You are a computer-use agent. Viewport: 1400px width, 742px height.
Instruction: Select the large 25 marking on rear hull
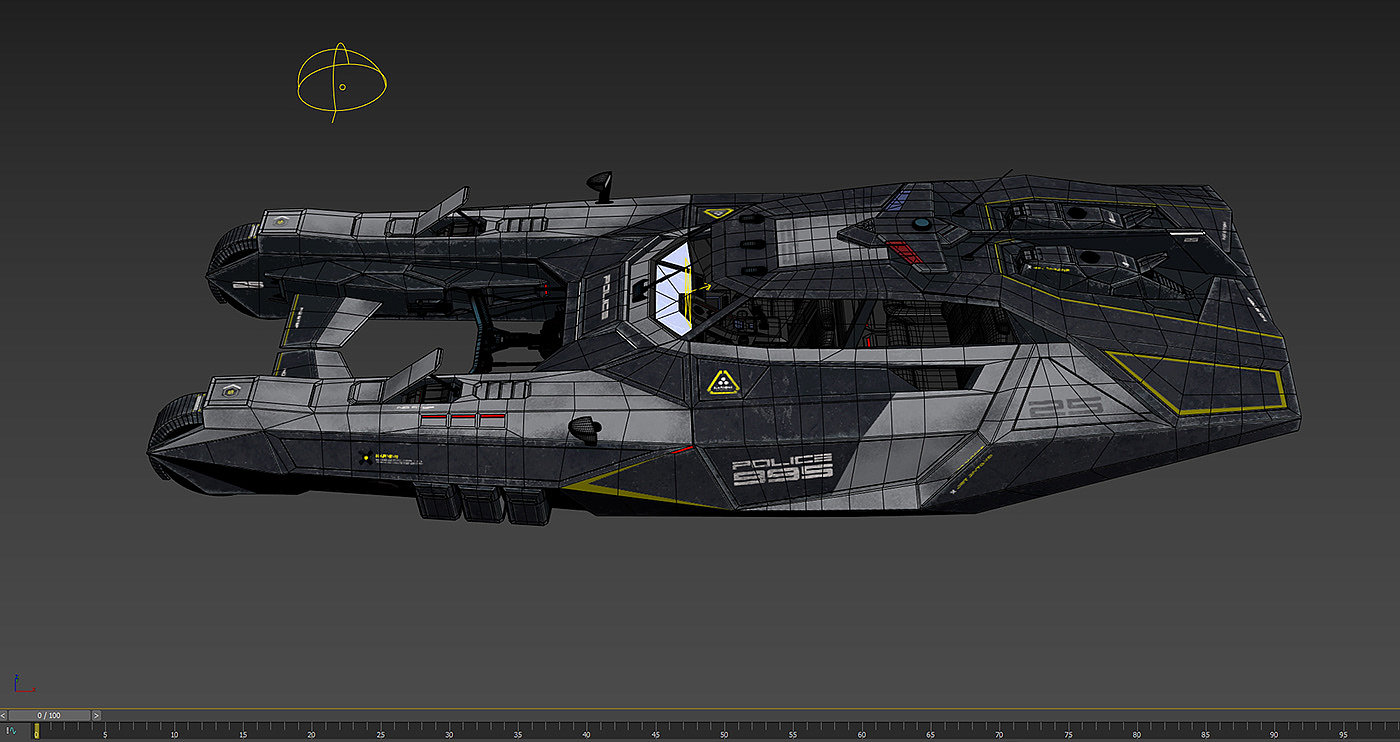point(1064,406)
